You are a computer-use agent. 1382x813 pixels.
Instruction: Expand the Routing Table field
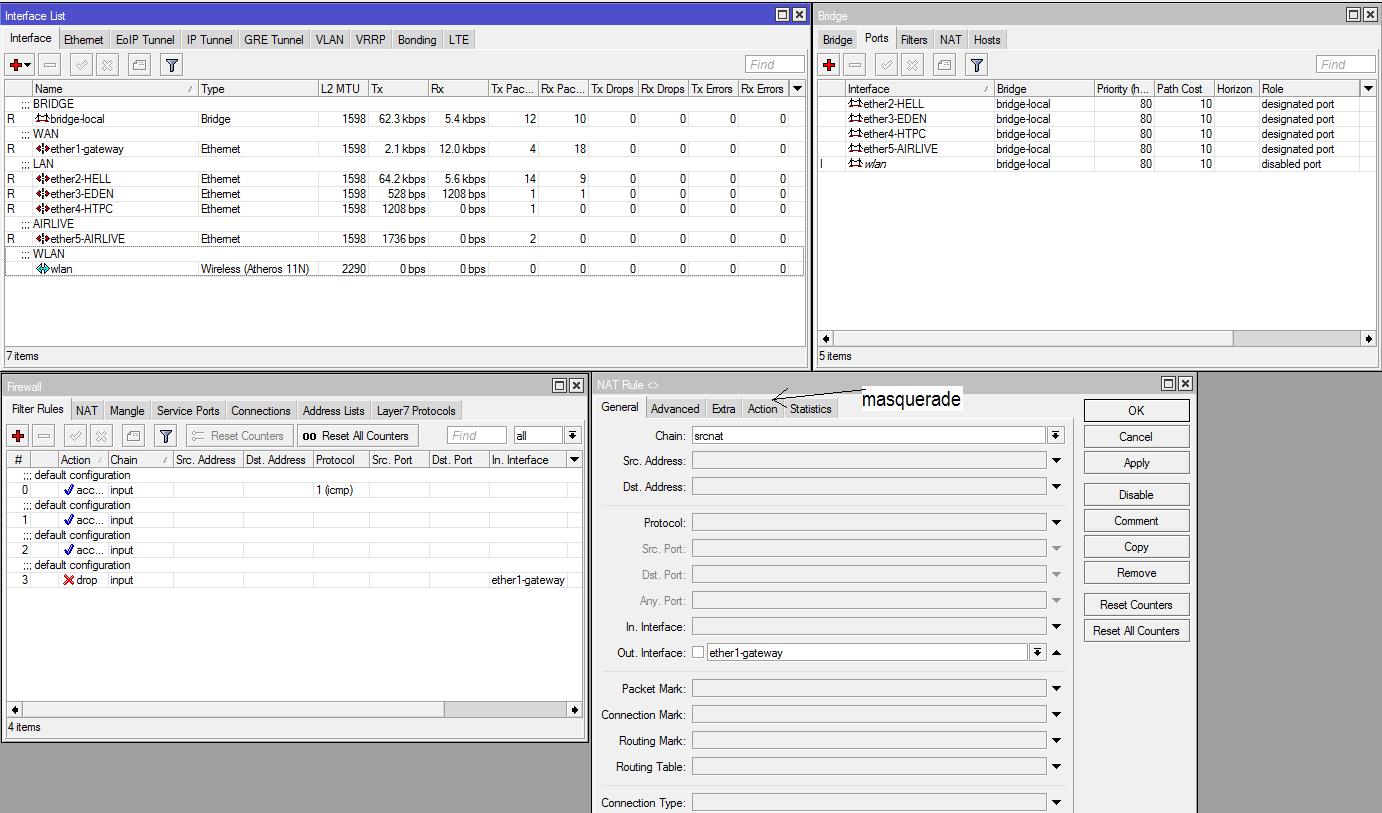tap(1056, 767)
